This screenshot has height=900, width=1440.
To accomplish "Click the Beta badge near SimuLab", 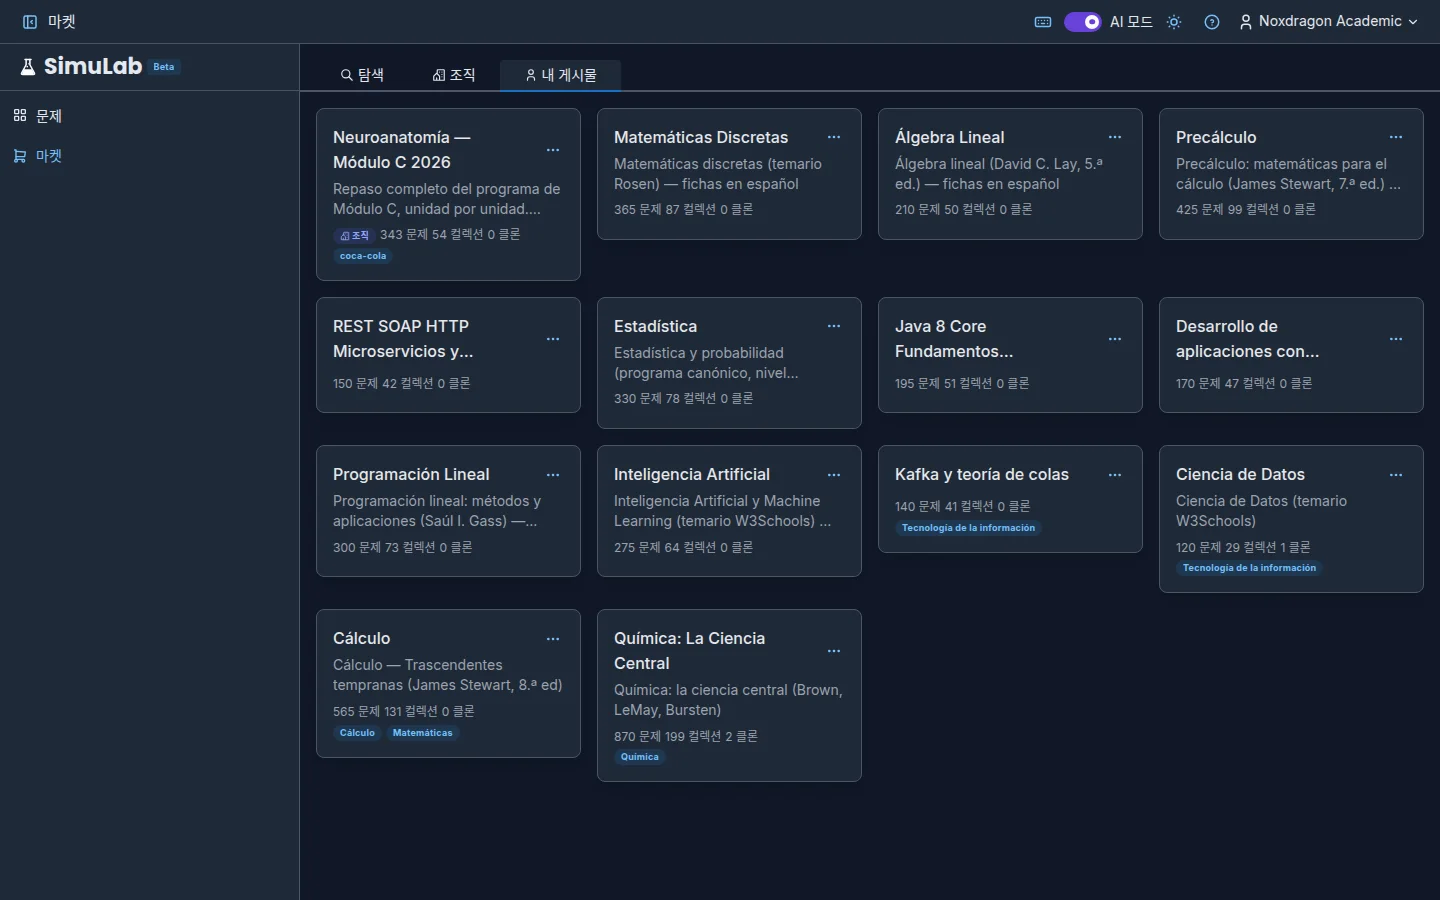I will 164,67.
